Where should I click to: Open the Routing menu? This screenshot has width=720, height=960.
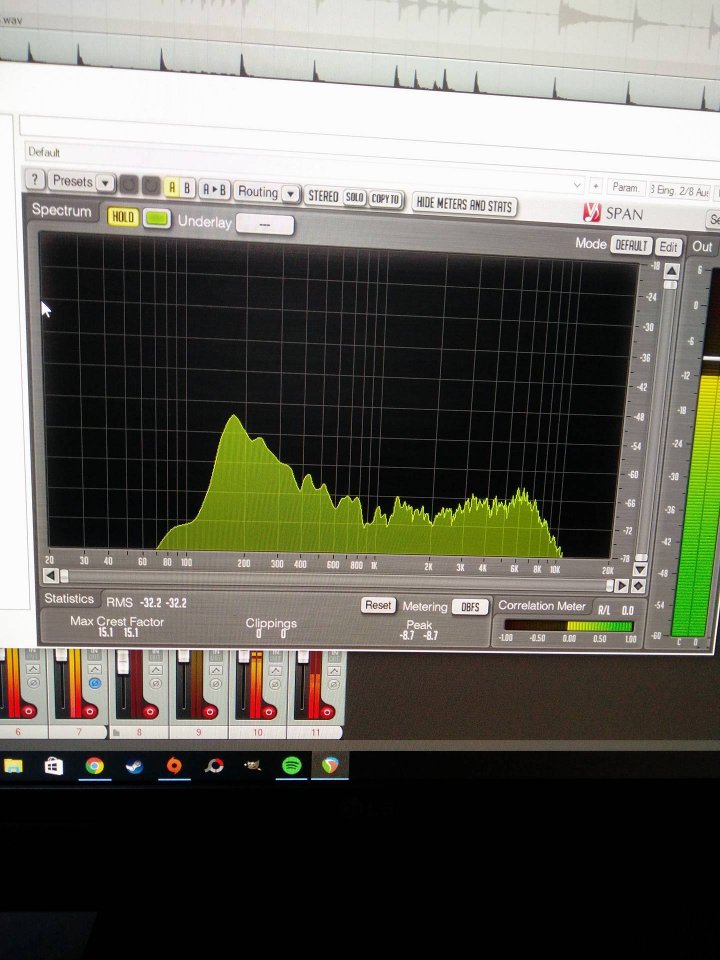click(258, 192)
